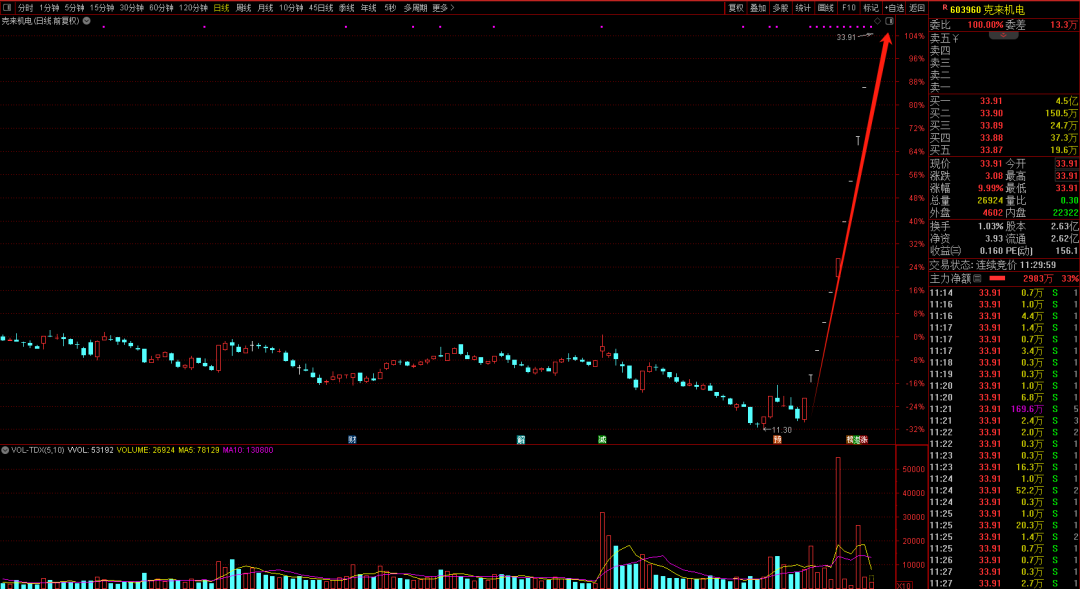
Task: Click the 买一 price 33.91
Action: (991, 101)
